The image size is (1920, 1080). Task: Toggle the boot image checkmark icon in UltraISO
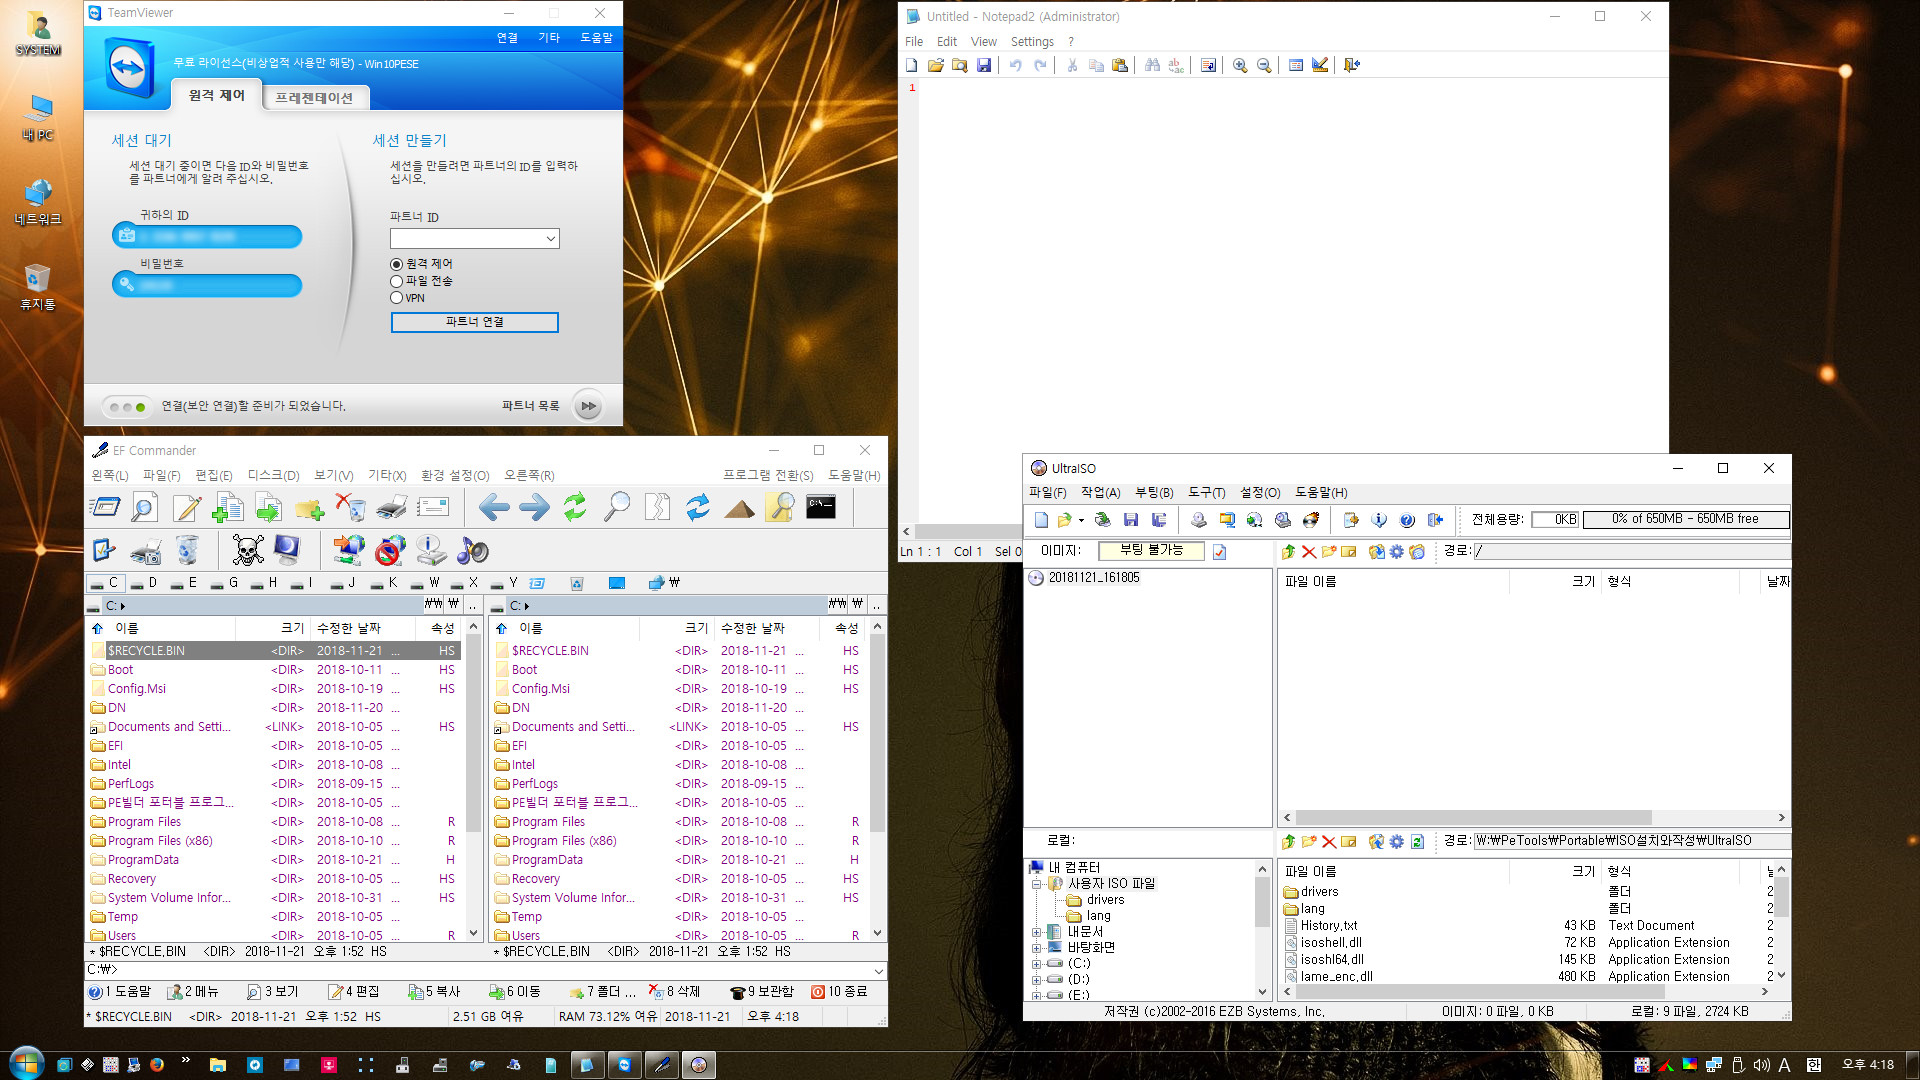pyautogui.click(x=1219, y=552)
